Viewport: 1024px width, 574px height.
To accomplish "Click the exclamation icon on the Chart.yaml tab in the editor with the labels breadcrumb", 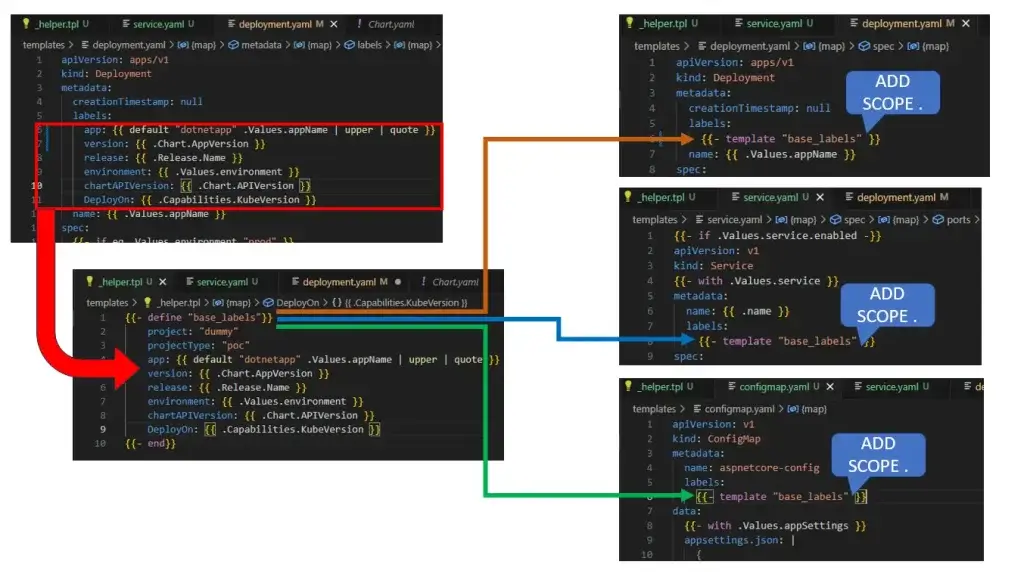I will [359, 24].
